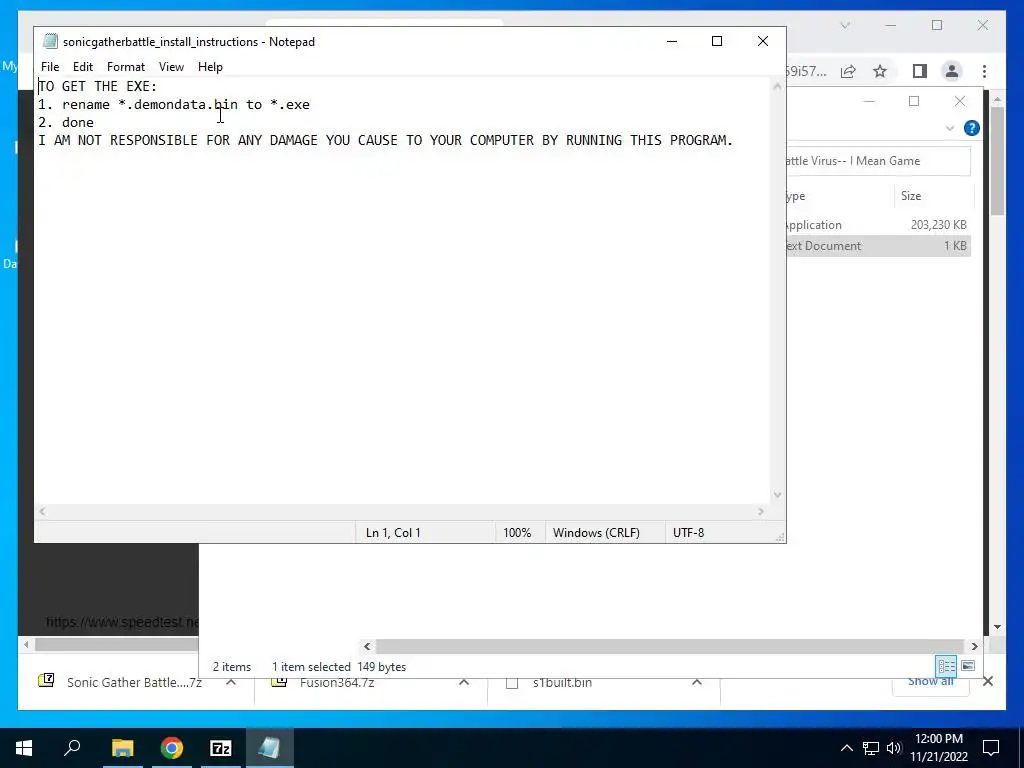Open File Explorer from the taskbar

point(122,748)
